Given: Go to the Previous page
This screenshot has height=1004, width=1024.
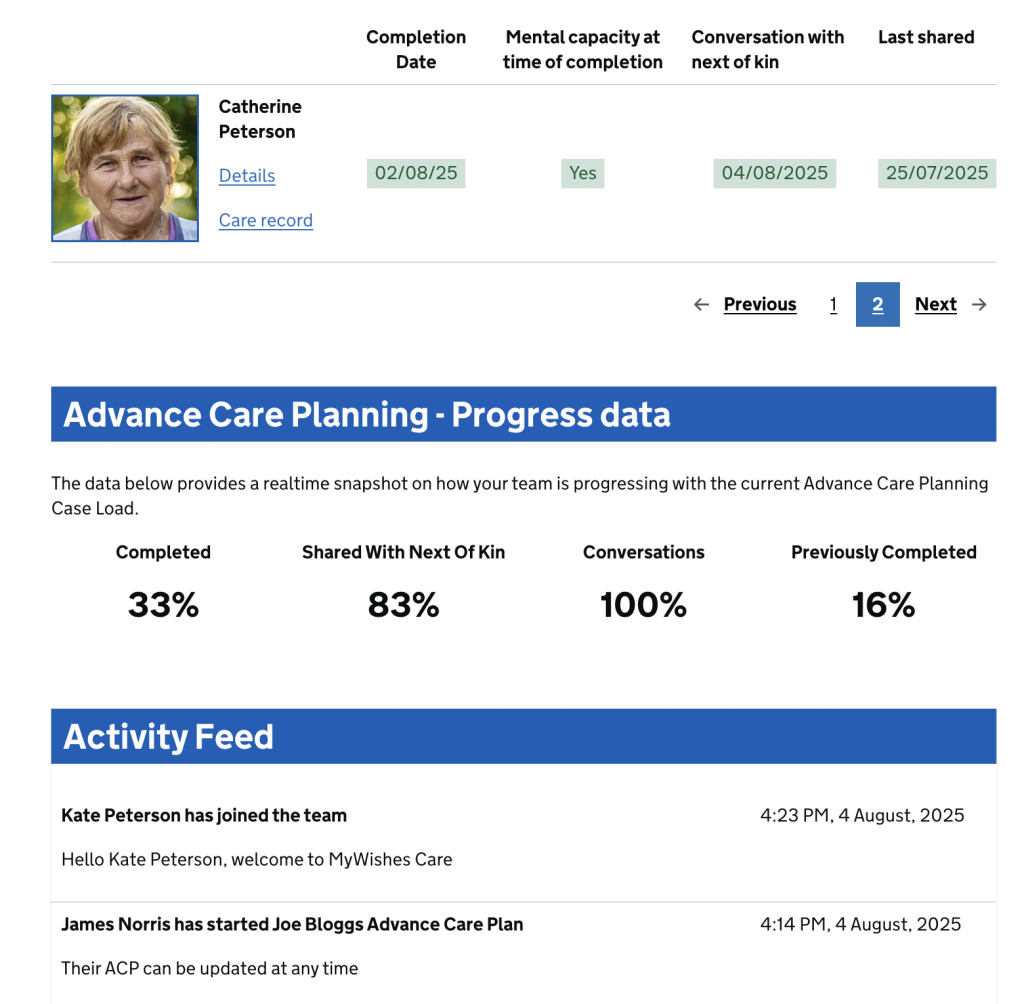Looking at the screenshot, I should [760, 305].
